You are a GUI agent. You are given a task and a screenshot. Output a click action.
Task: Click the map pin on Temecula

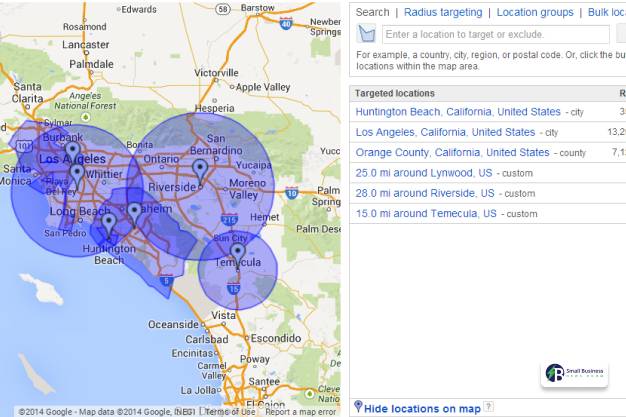pos(238,257)
